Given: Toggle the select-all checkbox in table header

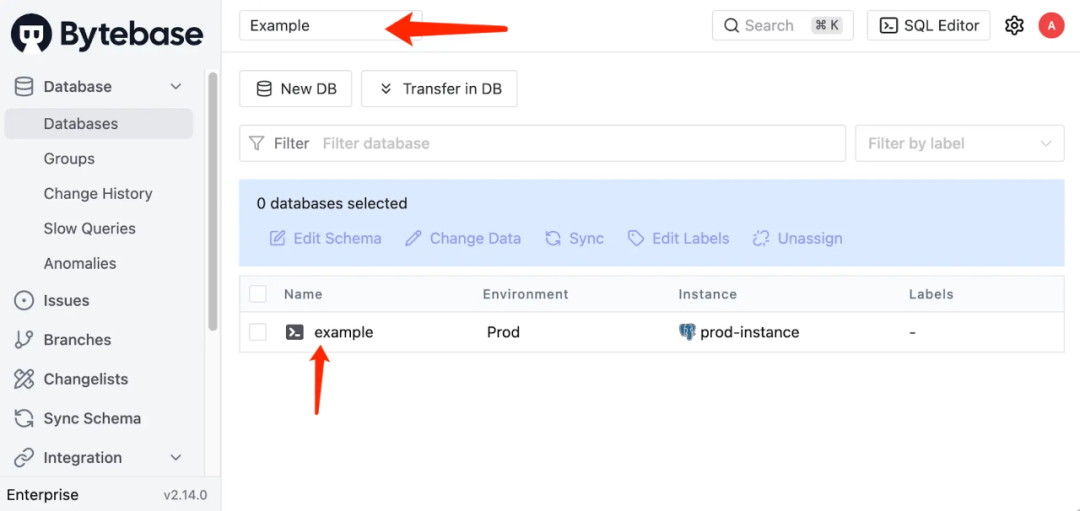Looking at the screenshot, I should (258, 294).
